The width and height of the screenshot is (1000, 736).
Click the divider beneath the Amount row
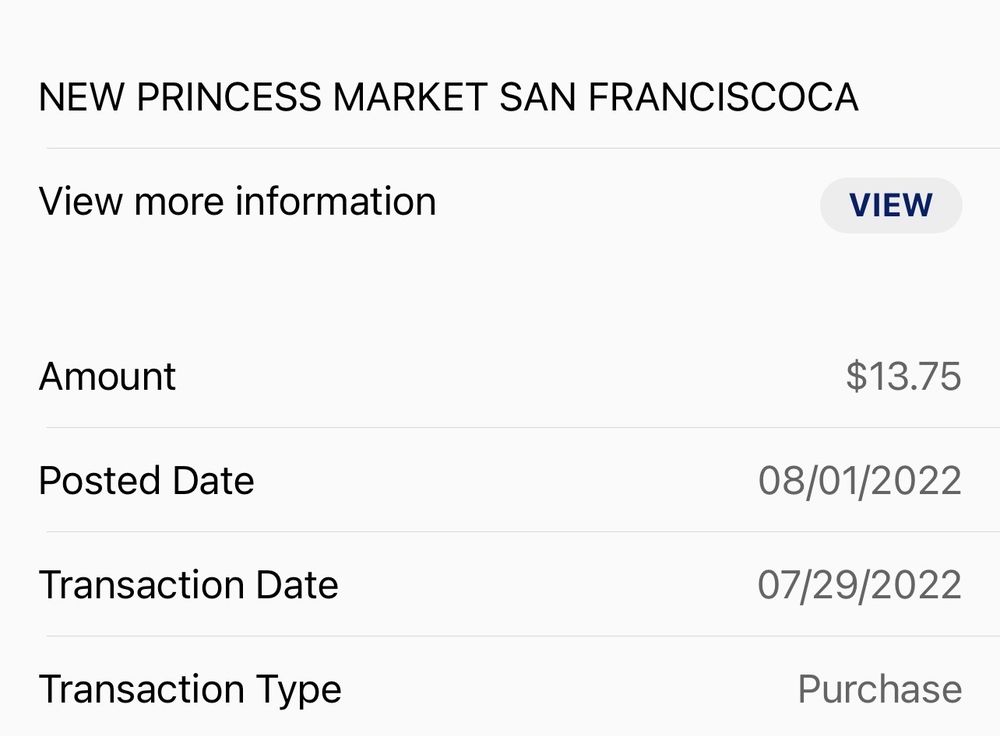pyautogui.click(x=520, y=428)
